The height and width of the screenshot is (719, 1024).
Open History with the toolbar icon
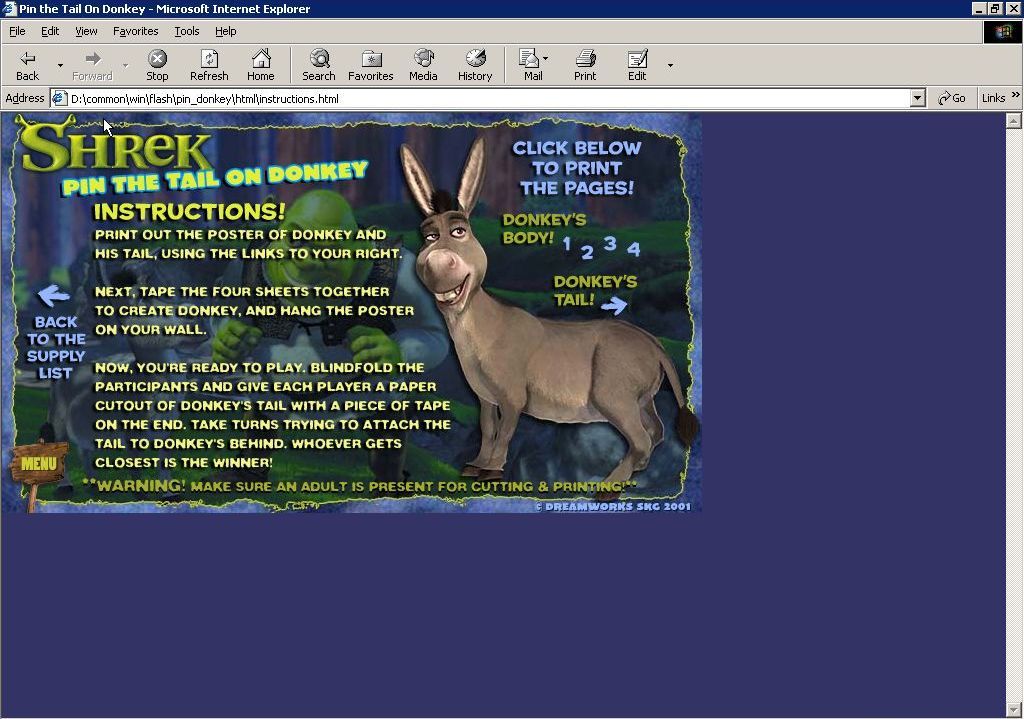(x=474, y=63)
